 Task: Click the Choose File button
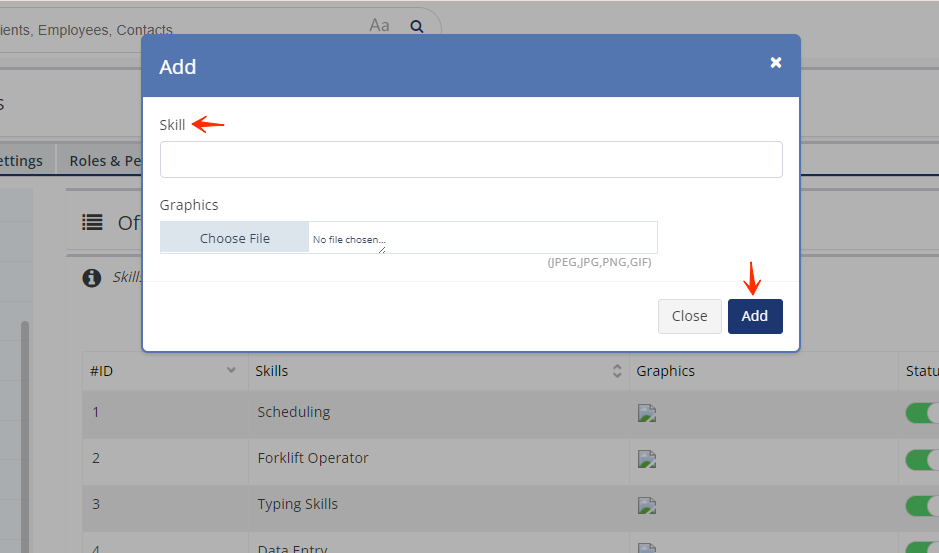[x=235, y=238]
